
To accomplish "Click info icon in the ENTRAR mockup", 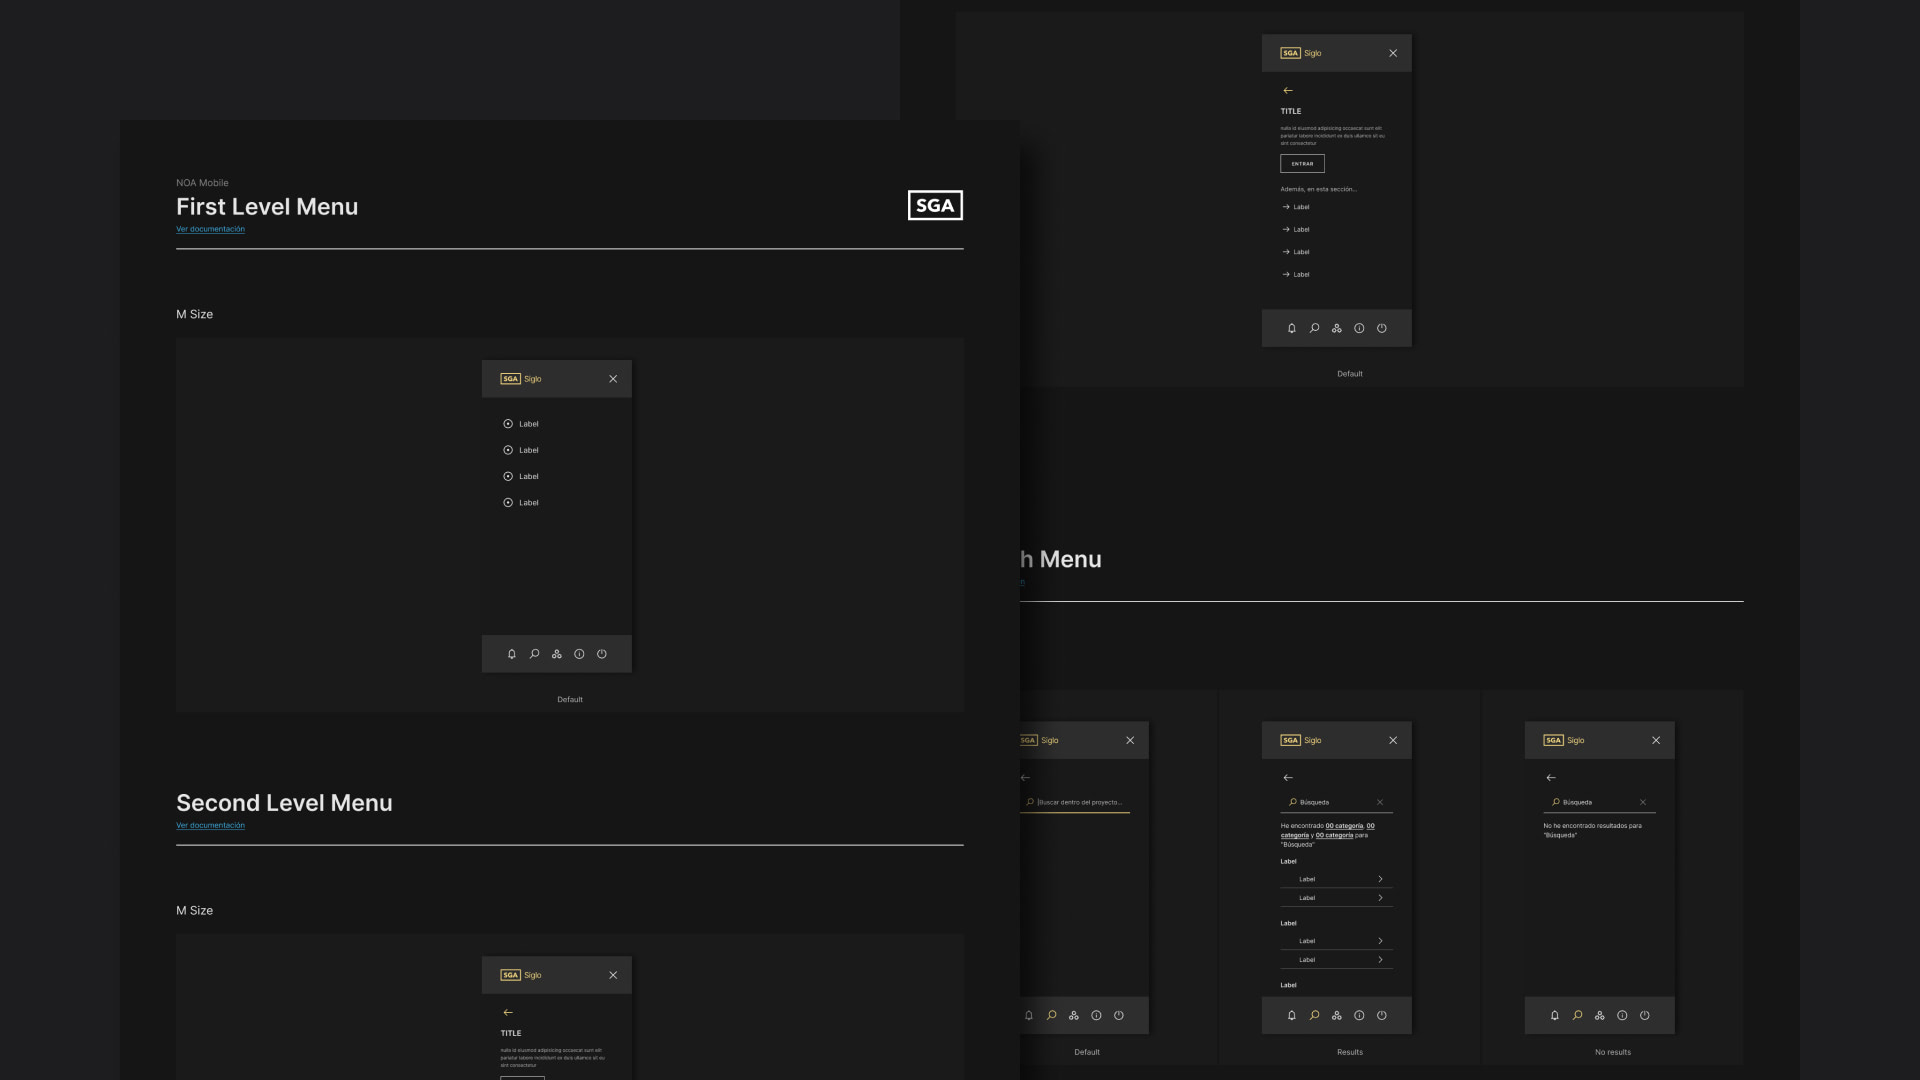I will click(1359, 328).
